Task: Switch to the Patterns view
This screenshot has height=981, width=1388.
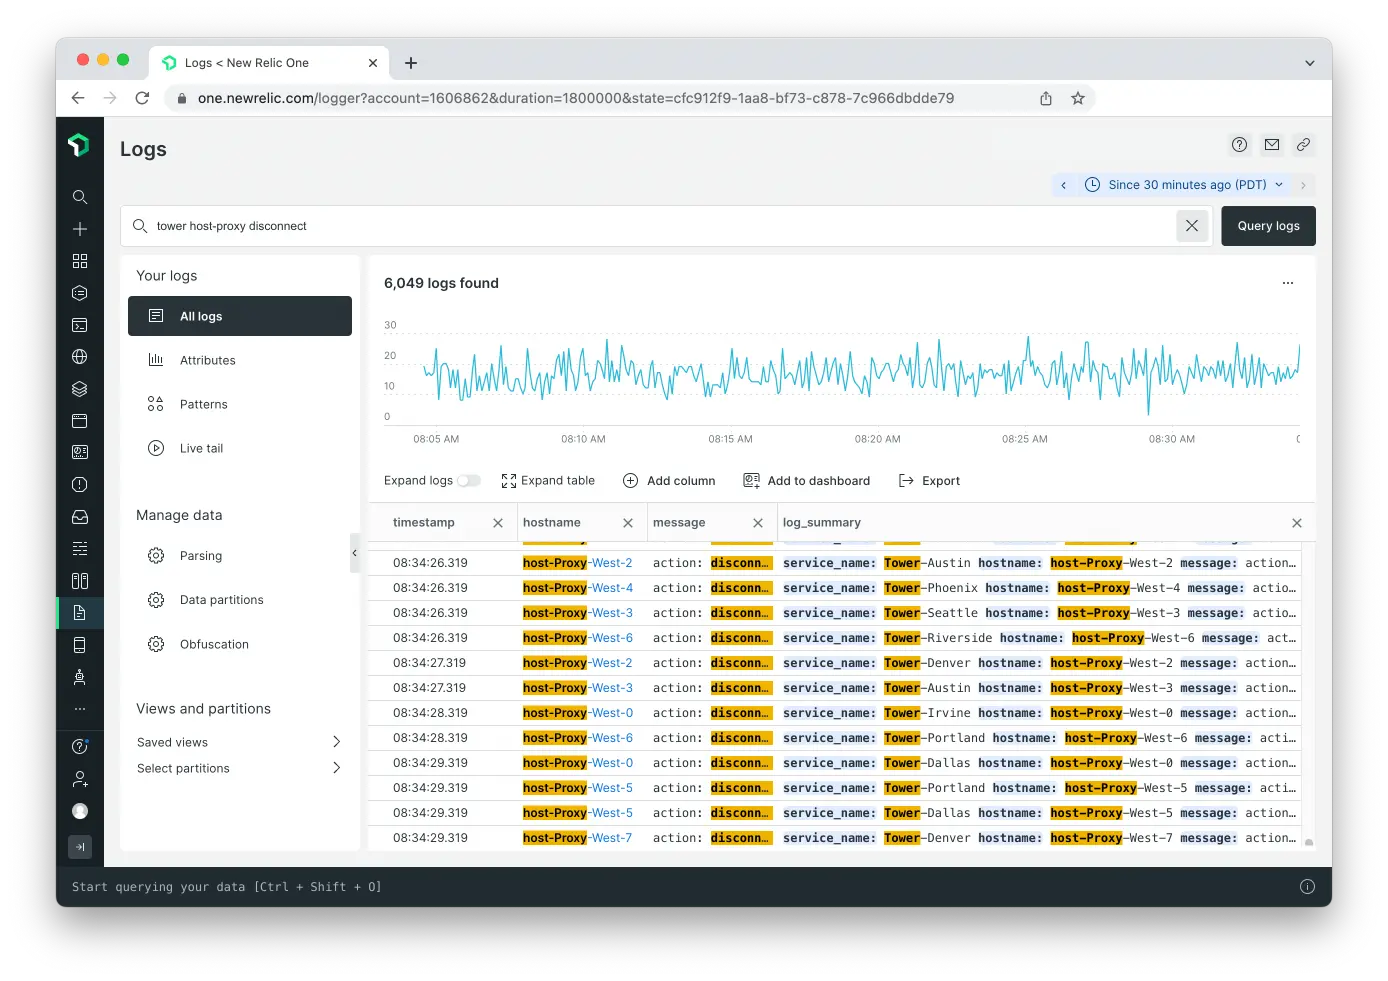Action: (x=203, y=404)
